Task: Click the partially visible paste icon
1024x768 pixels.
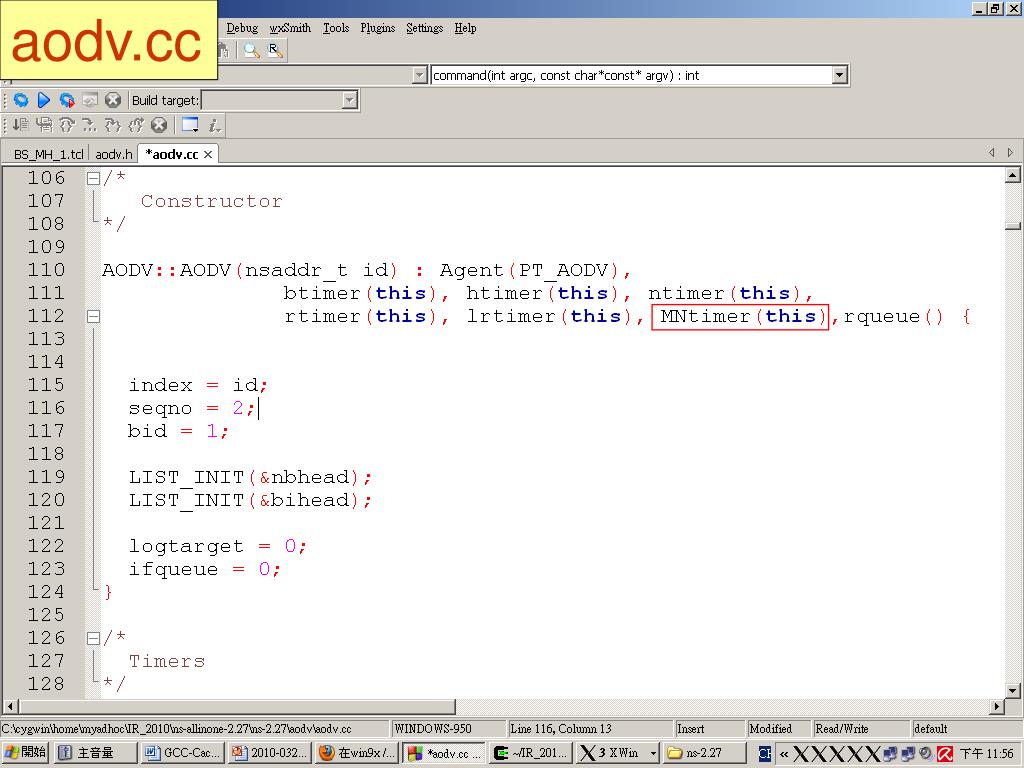Action: (x=223, y=50)
